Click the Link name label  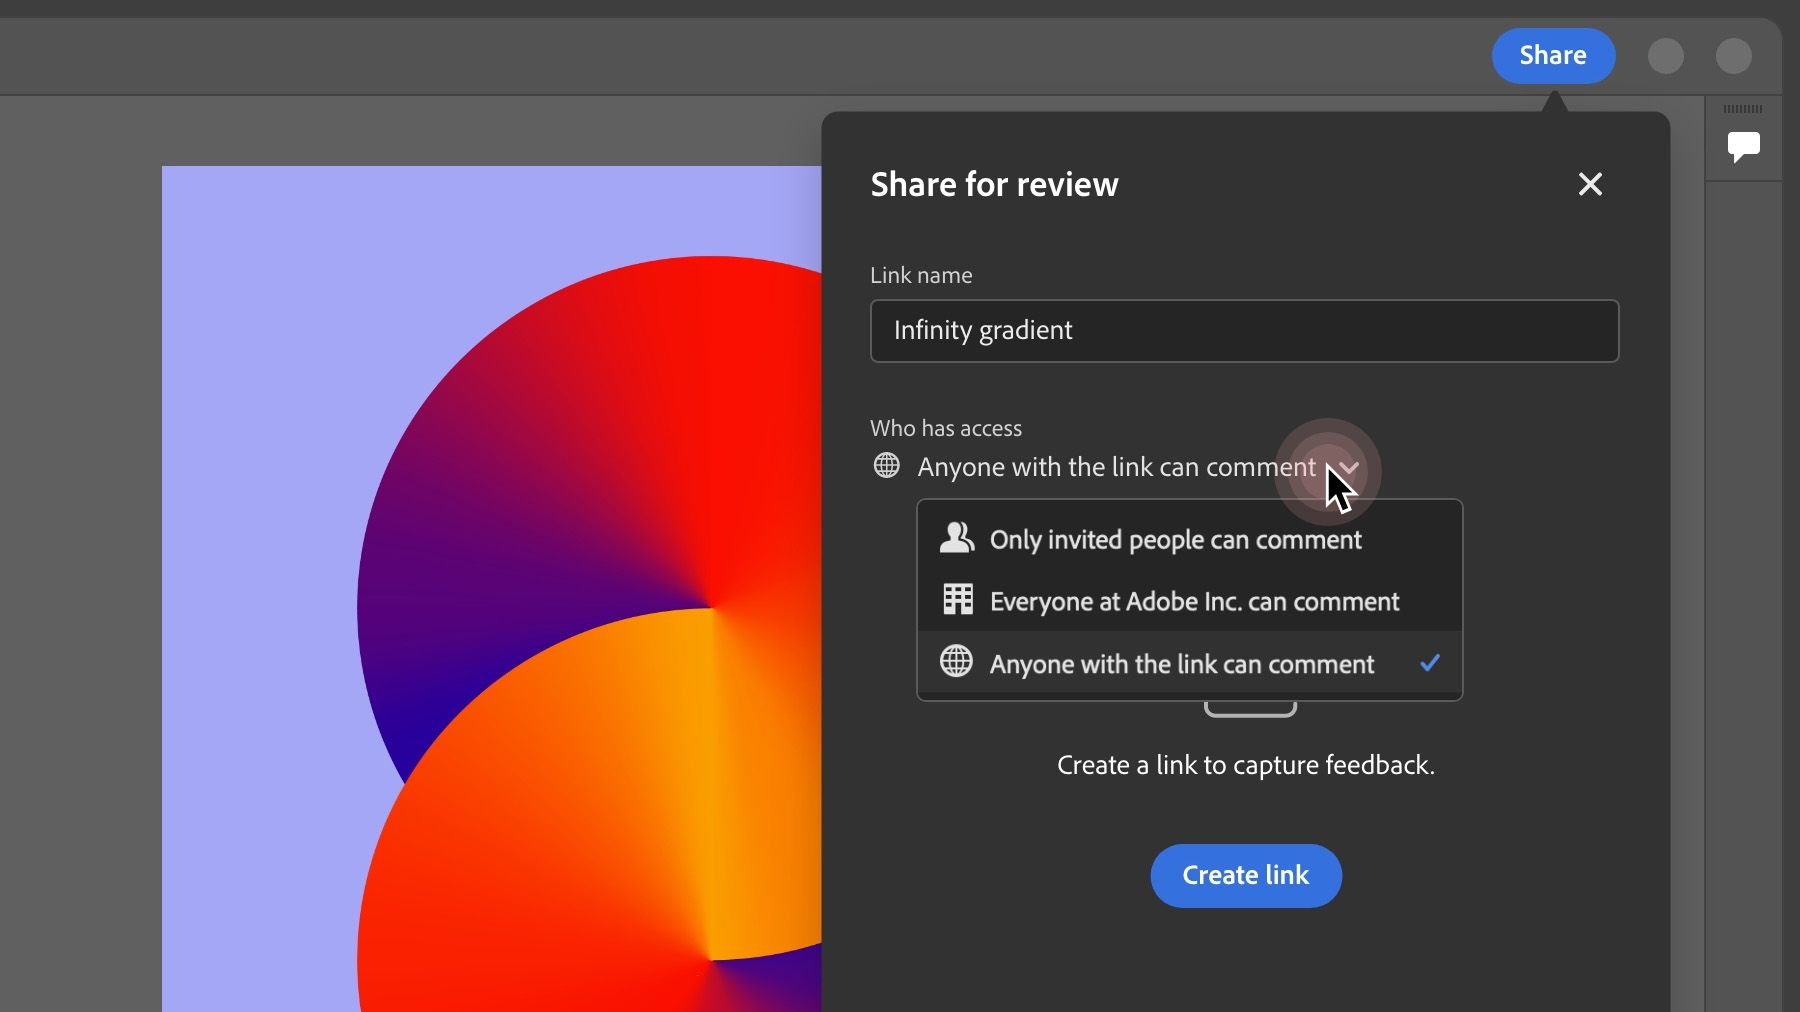pos(921,275)
